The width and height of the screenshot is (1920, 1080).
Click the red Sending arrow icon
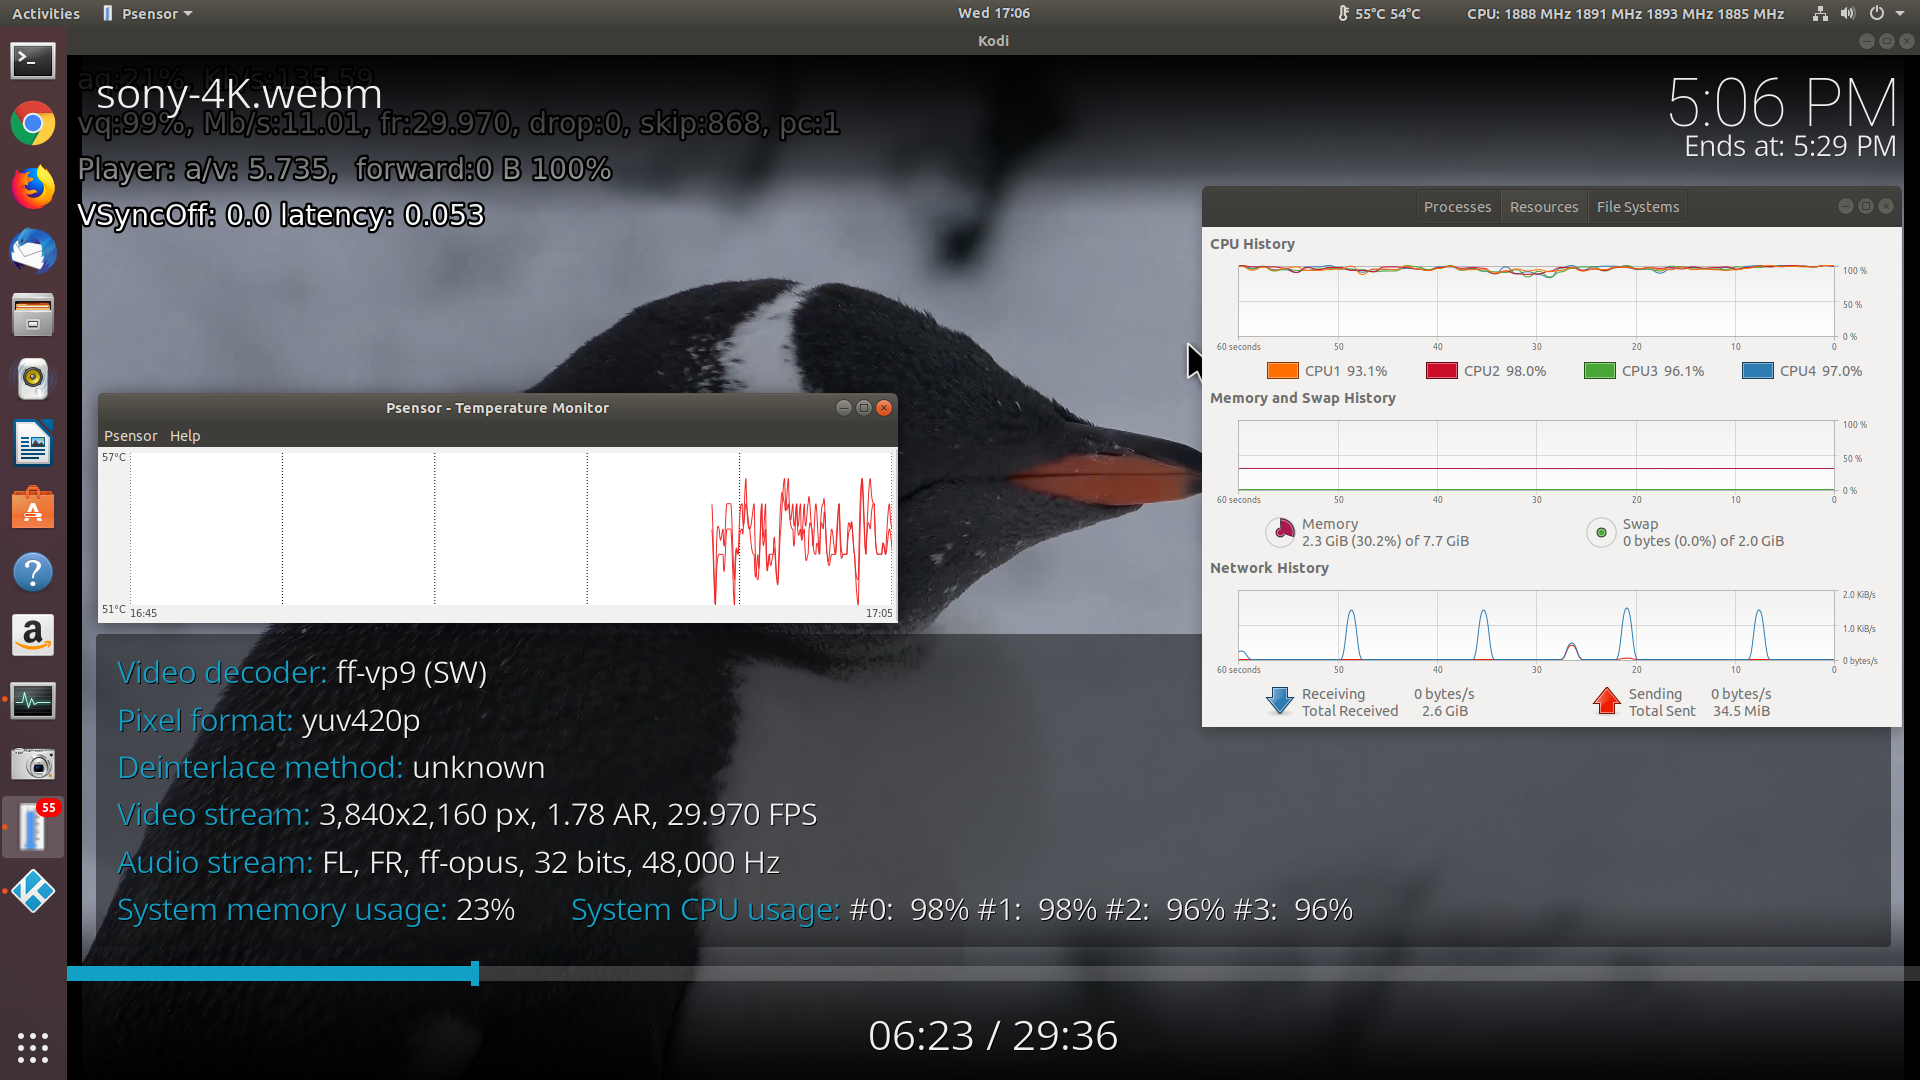1607,700
